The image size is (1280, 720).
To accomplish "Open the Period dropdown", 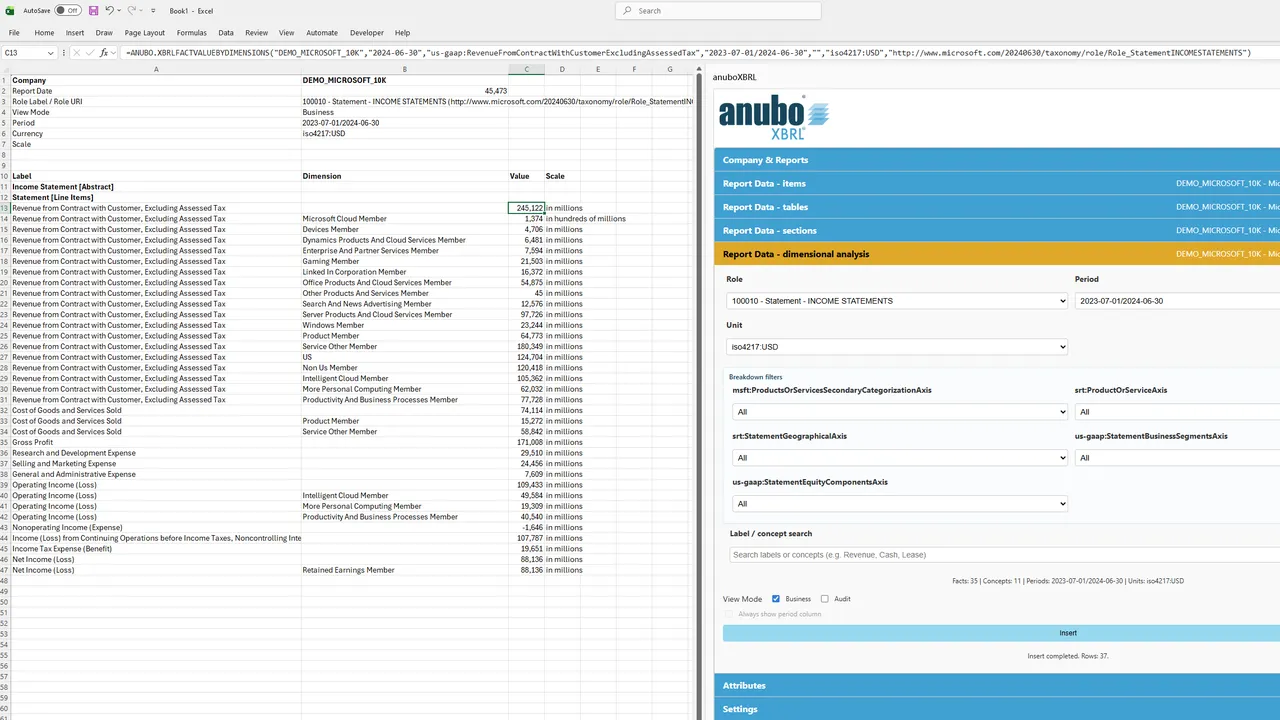I will (1177, 301).
